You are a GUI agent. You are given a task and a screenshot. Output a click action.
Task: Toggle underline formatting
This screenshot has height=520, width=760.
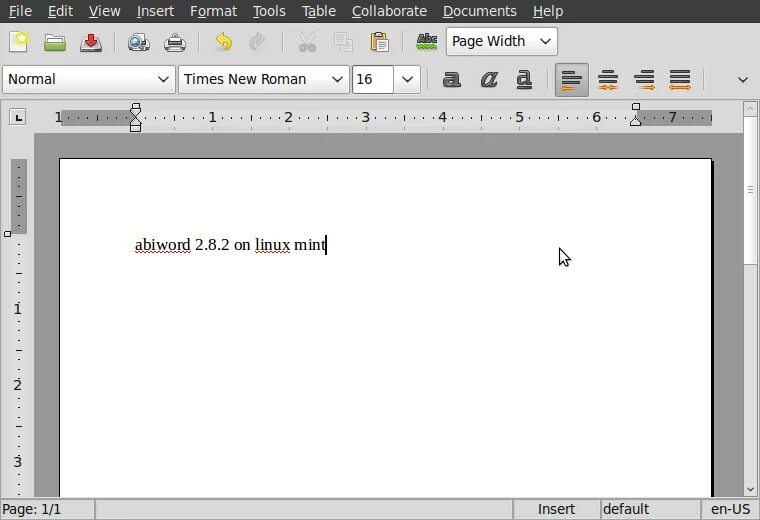[x=524, y=80]
